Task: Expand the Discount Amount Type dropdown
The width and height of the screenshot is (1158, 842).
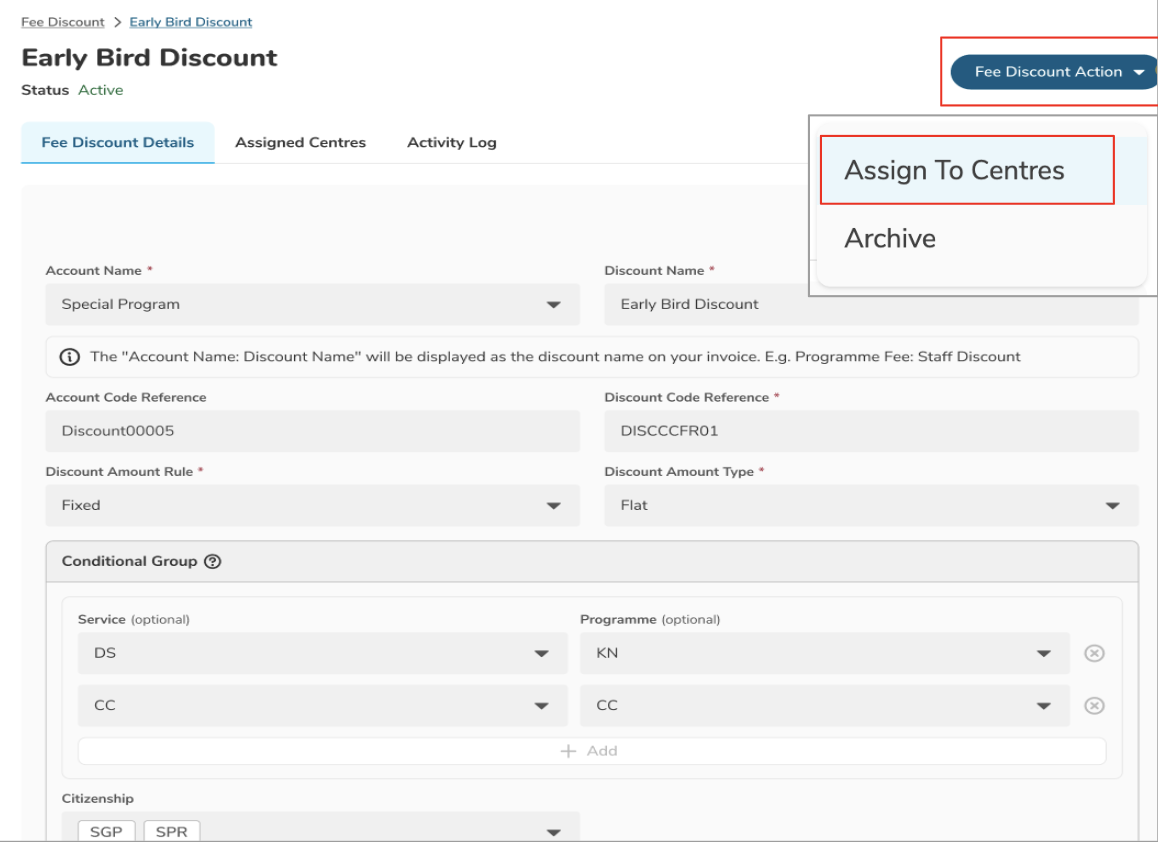Action: point(870,505)
